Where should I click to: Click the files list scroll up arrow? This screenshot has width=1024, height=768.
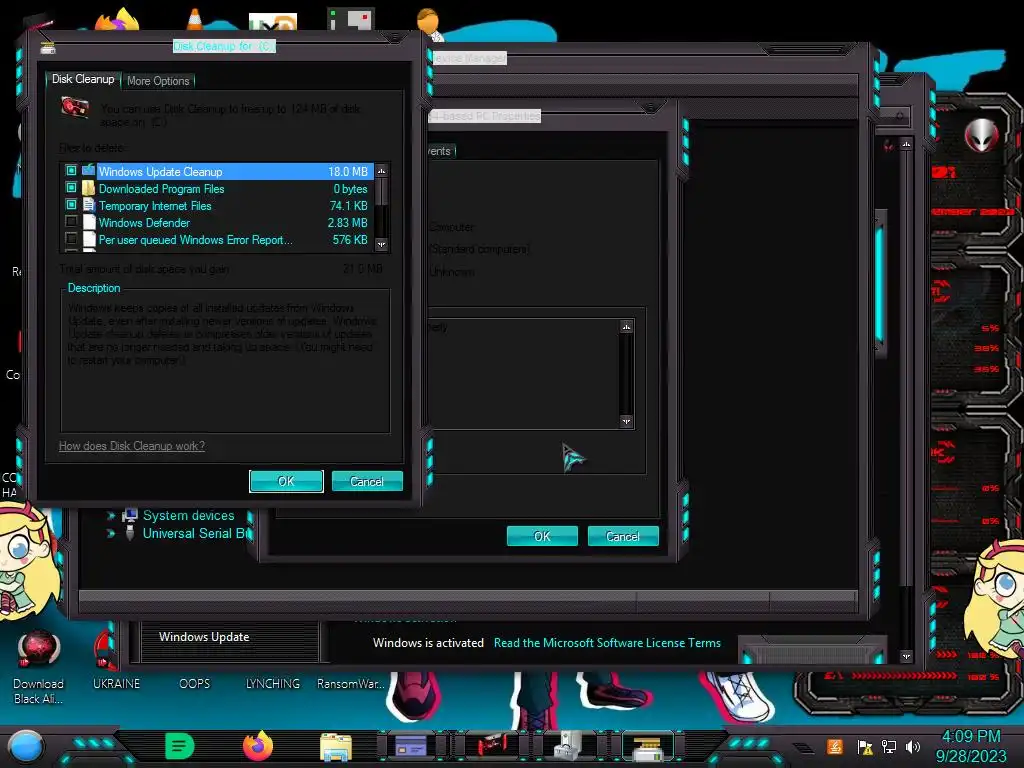point(381,171)
